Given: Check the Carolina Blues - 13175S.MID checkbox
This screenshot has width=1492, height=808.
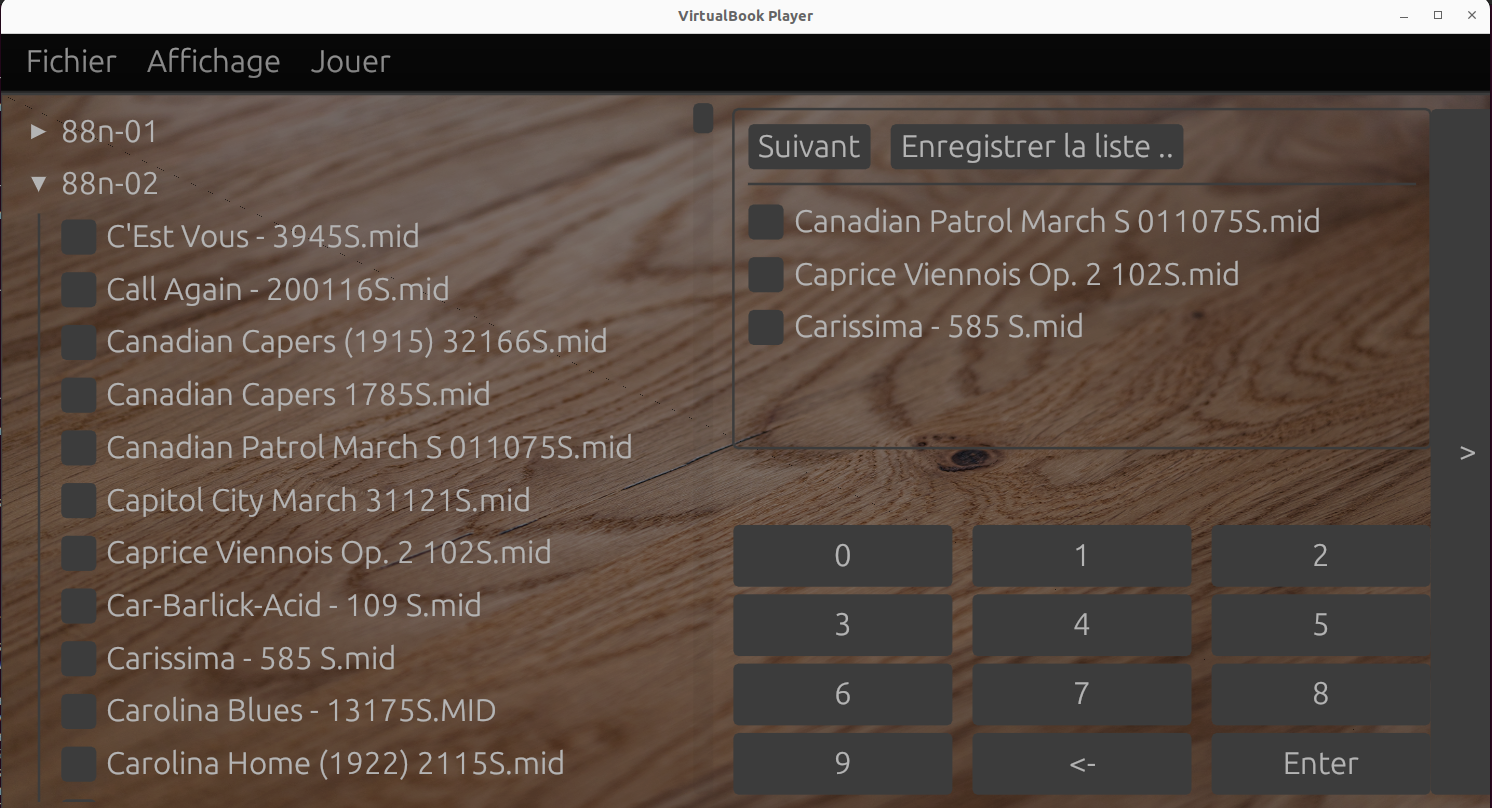Looking at the screenshot, I should pos(78,711).
